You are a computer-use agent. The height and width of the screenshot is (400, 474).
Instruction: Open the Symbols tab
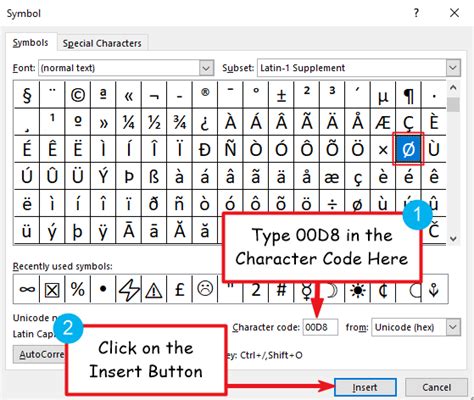[x=30, y=43]
